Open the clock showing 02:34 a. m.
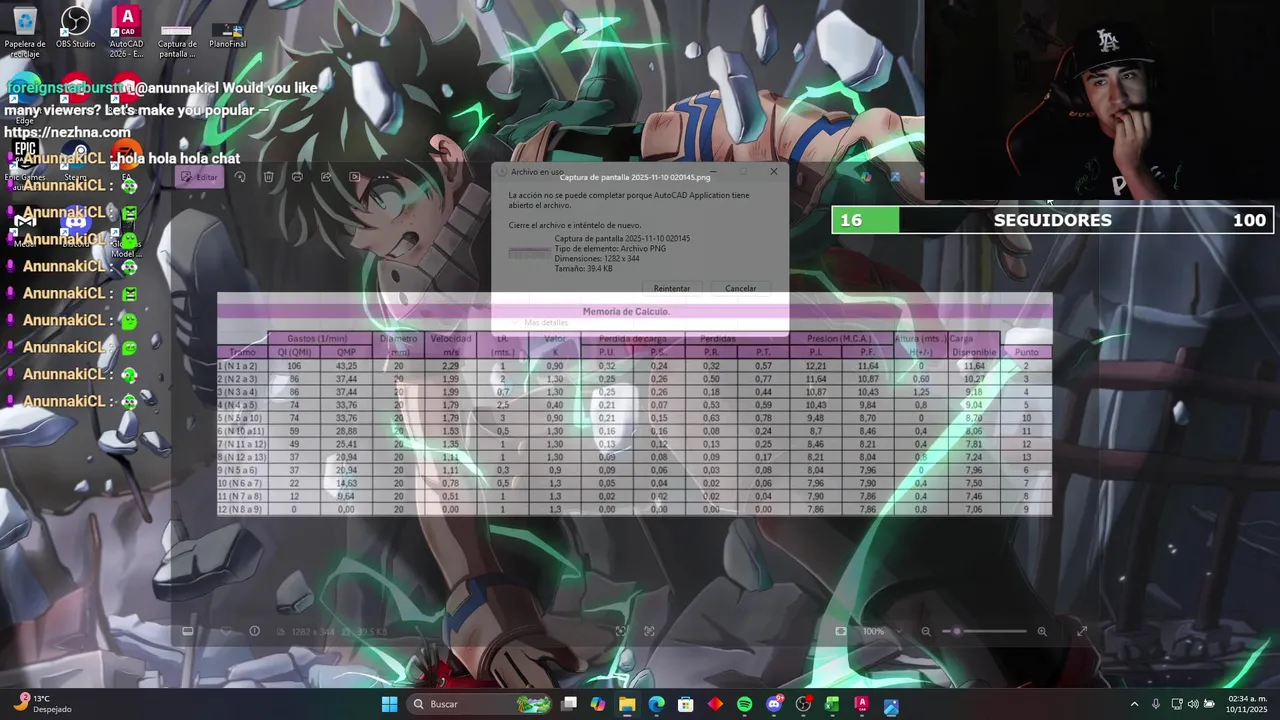Image resolution: width=1280 pixels, height=720 pixels. (1247, 704)
